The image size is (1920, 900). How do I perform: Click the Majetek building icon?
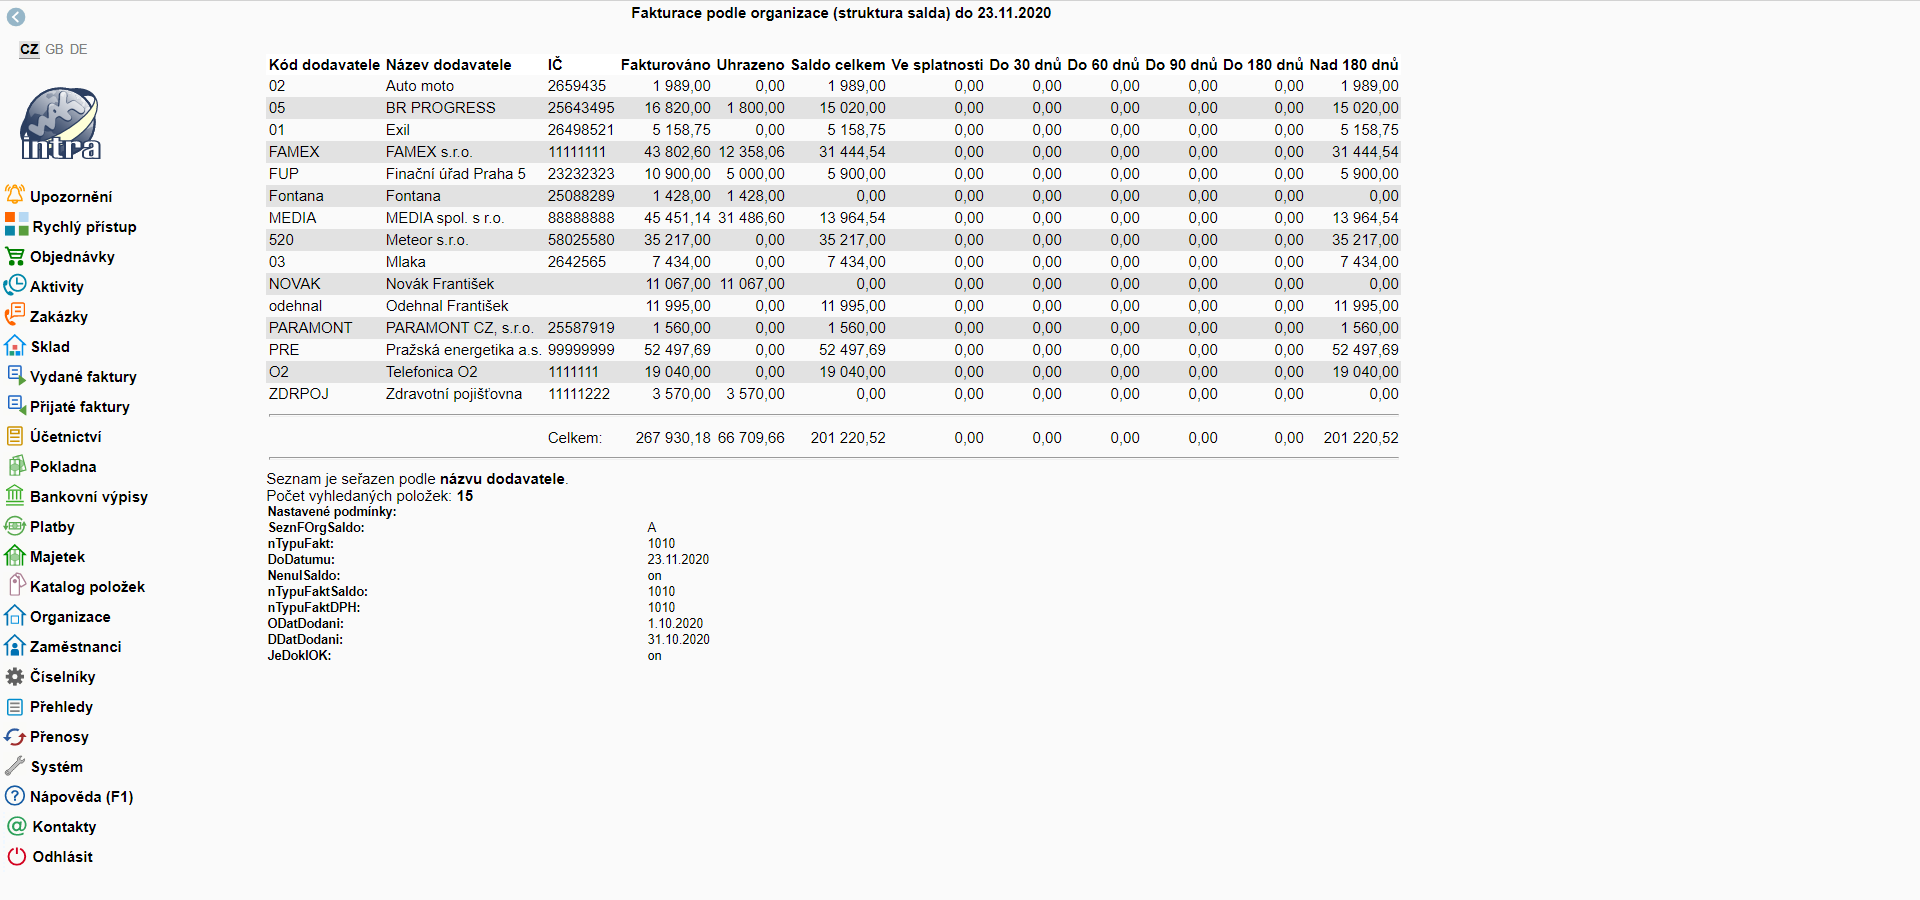pos(15,556)
